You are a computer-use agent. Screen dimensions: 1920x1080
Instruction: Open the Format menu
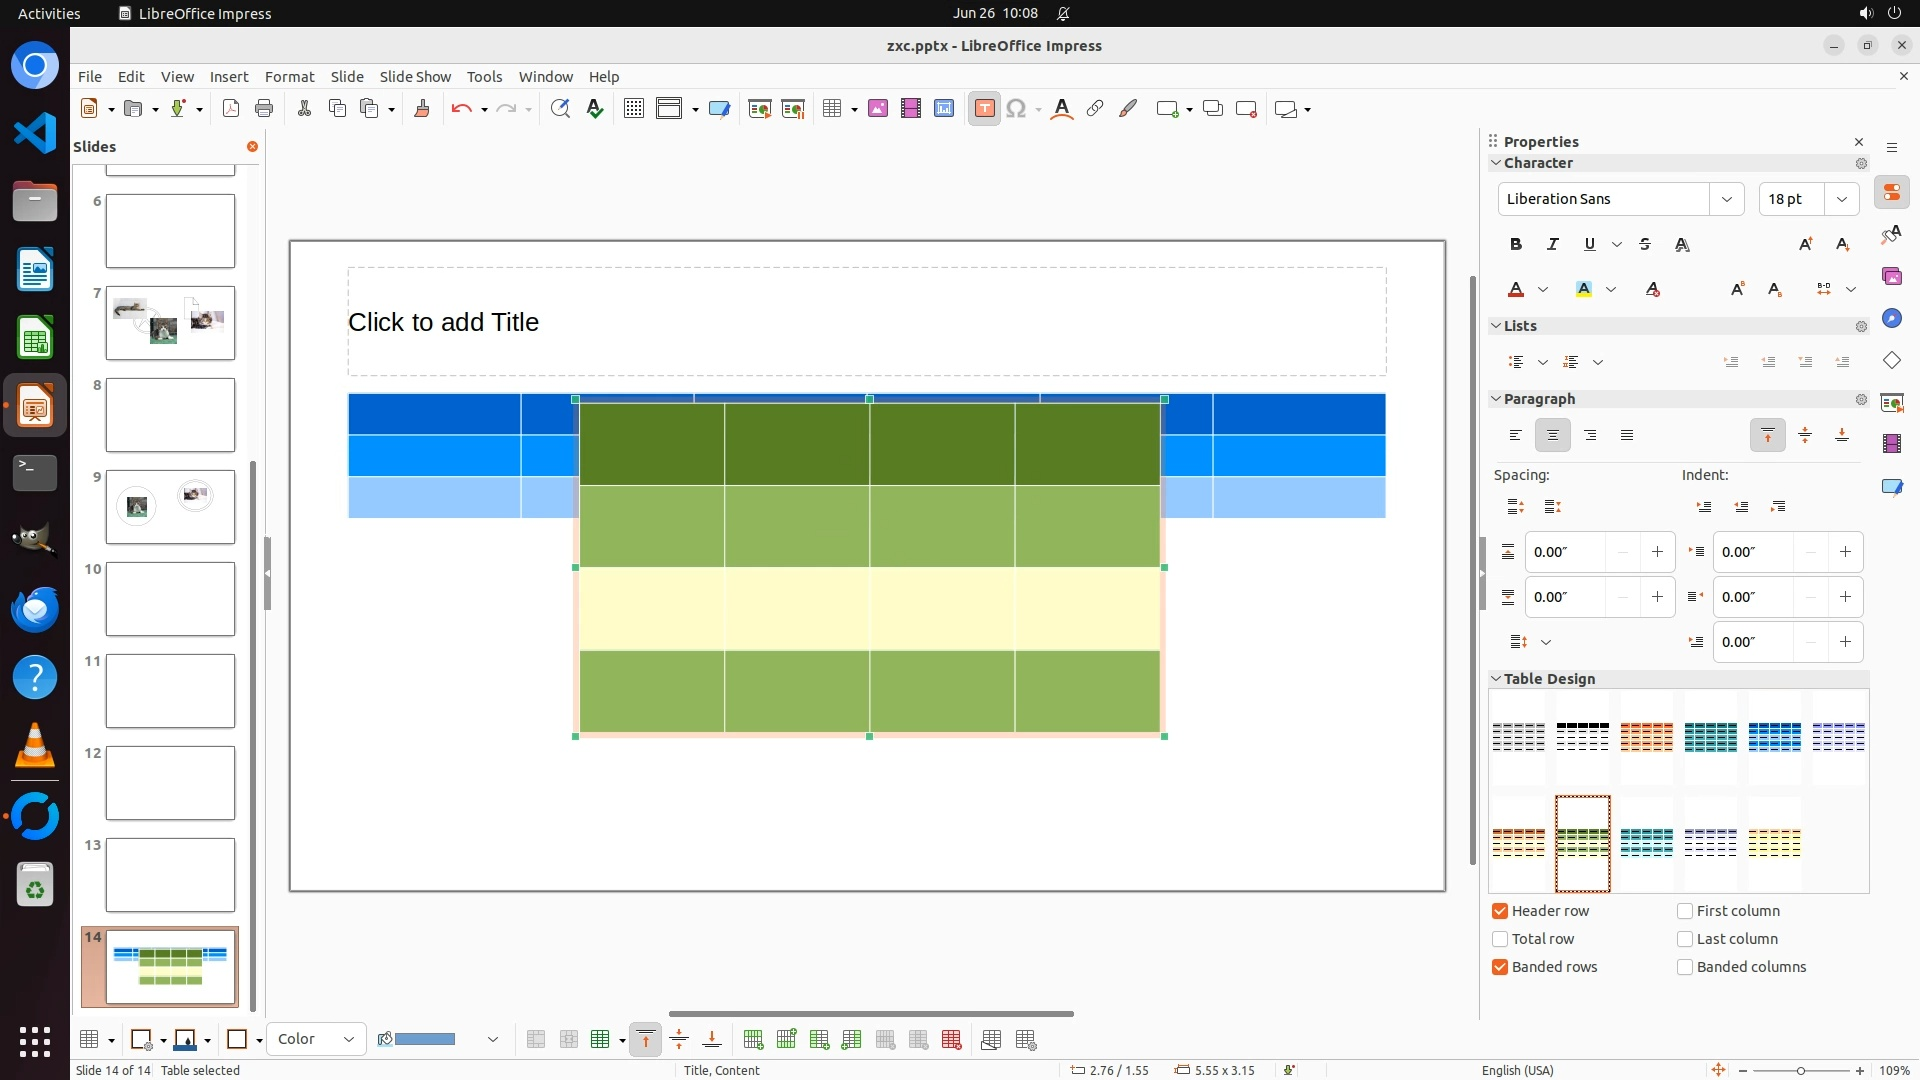[289, 77]
